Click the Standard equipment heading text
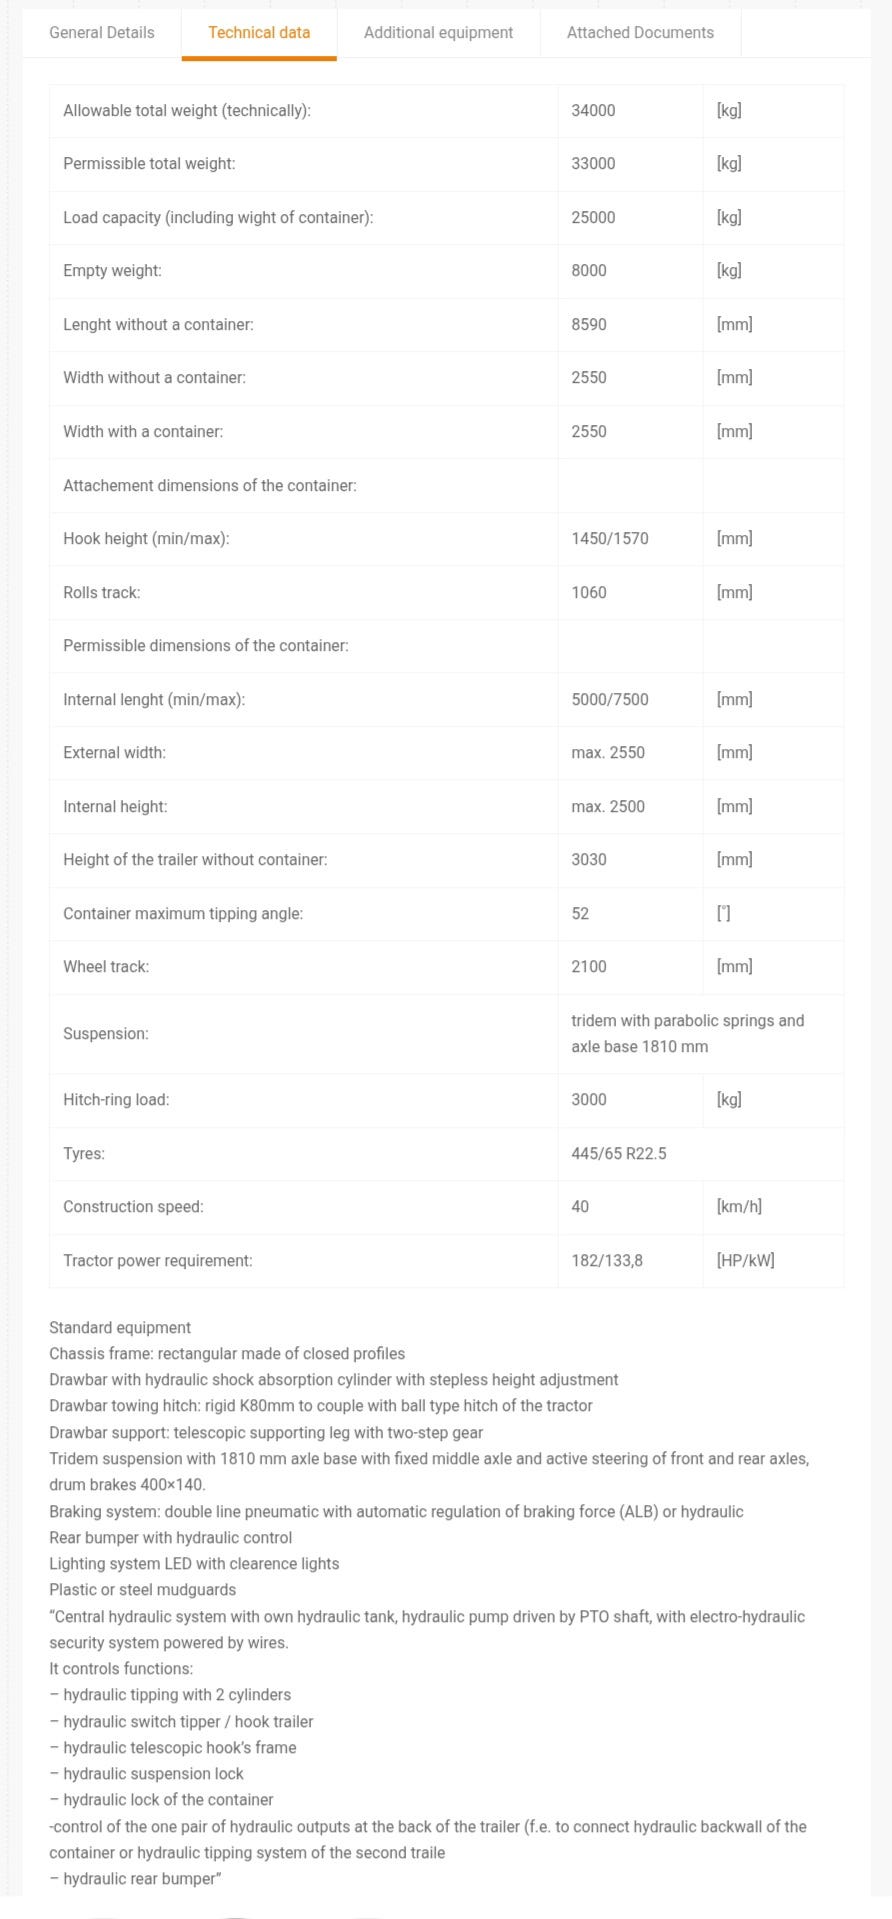The width and height of the screenshot is (892, 1919). click(x=120, y=1328)
